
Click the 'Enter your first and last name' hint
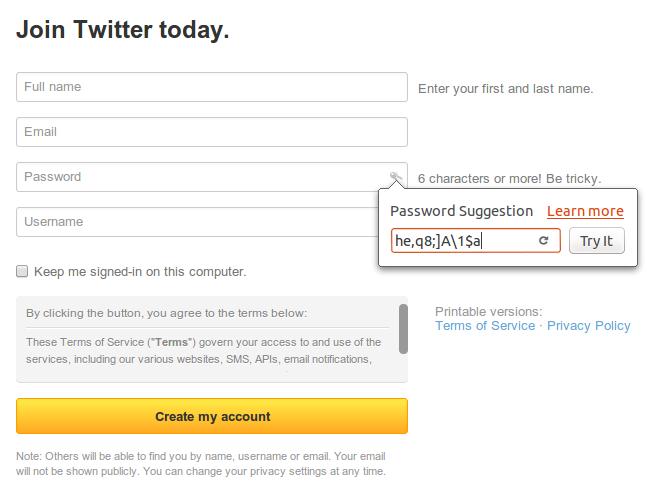tap(505, 89)
